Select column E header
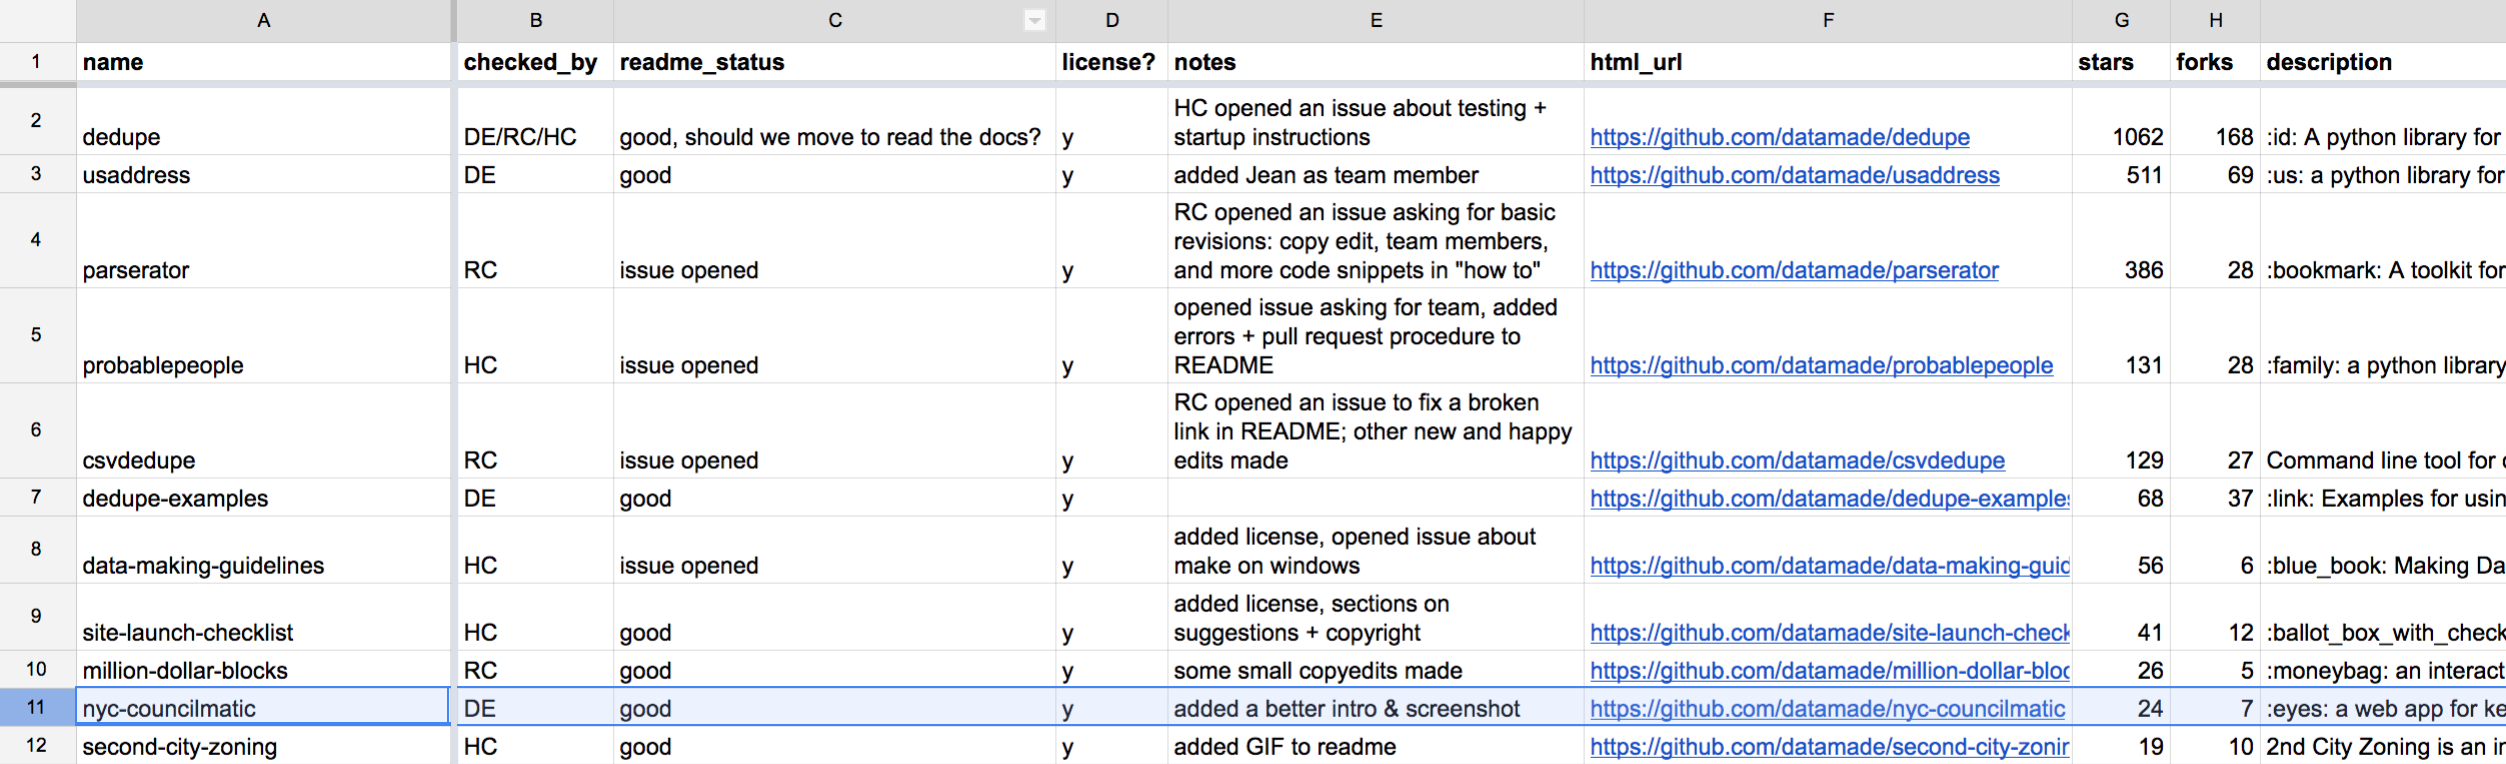The width and height of the screenshot is (2506, 764). [x=1376, y=20]
